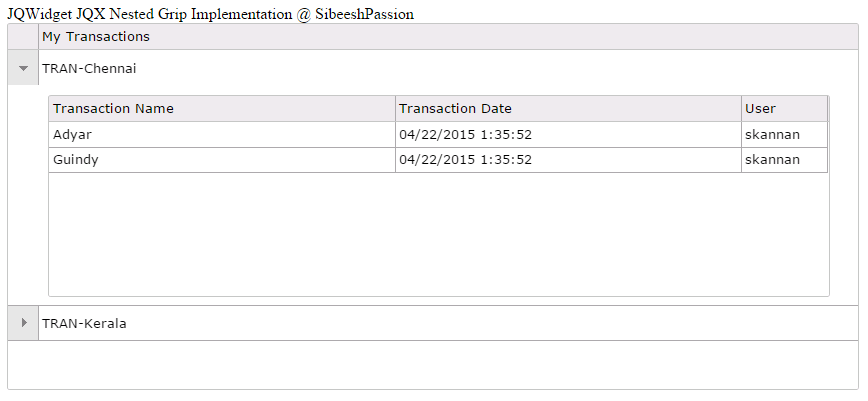
Task: Click the Transaction Name column header
Action: [x=114, y=109]
